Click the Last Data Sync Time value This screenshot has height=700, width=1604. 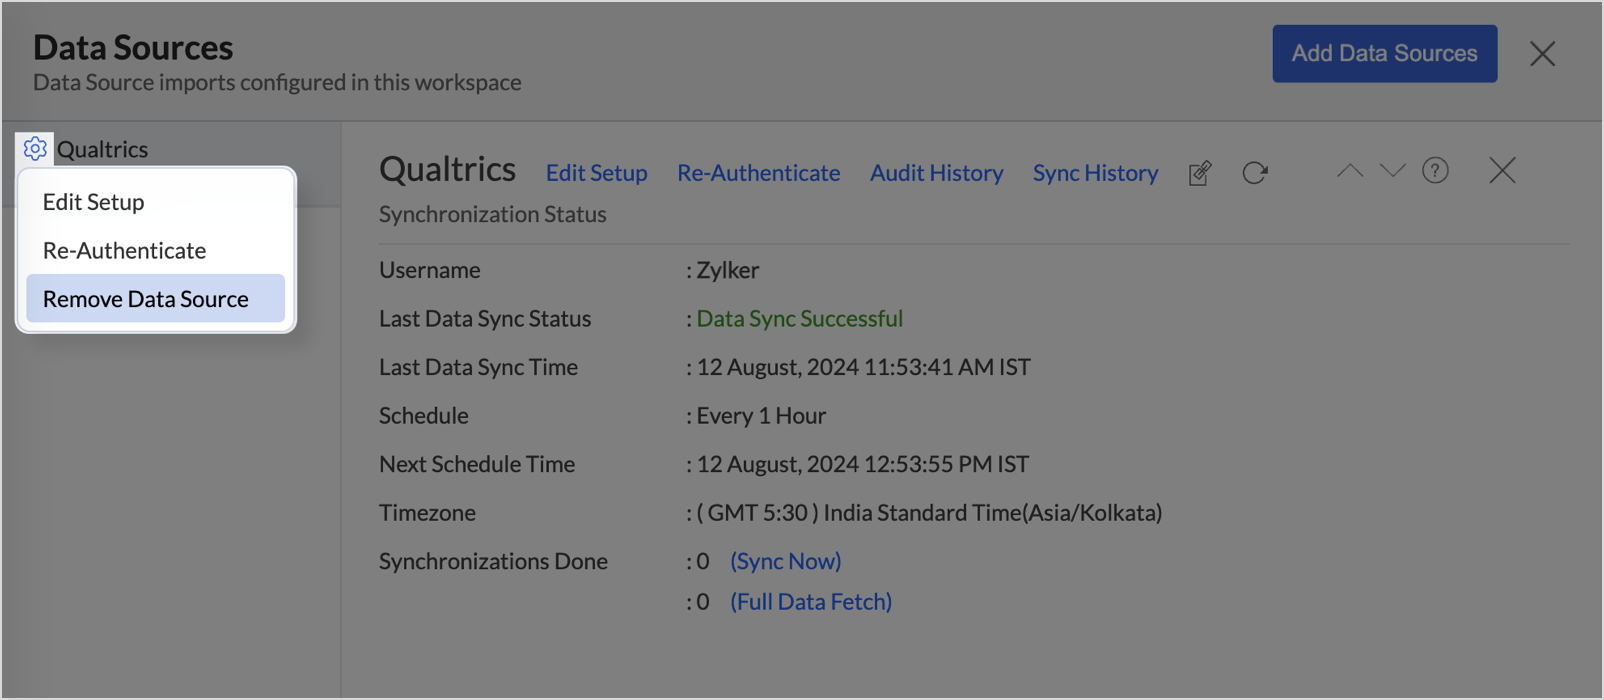click(864, 367)
